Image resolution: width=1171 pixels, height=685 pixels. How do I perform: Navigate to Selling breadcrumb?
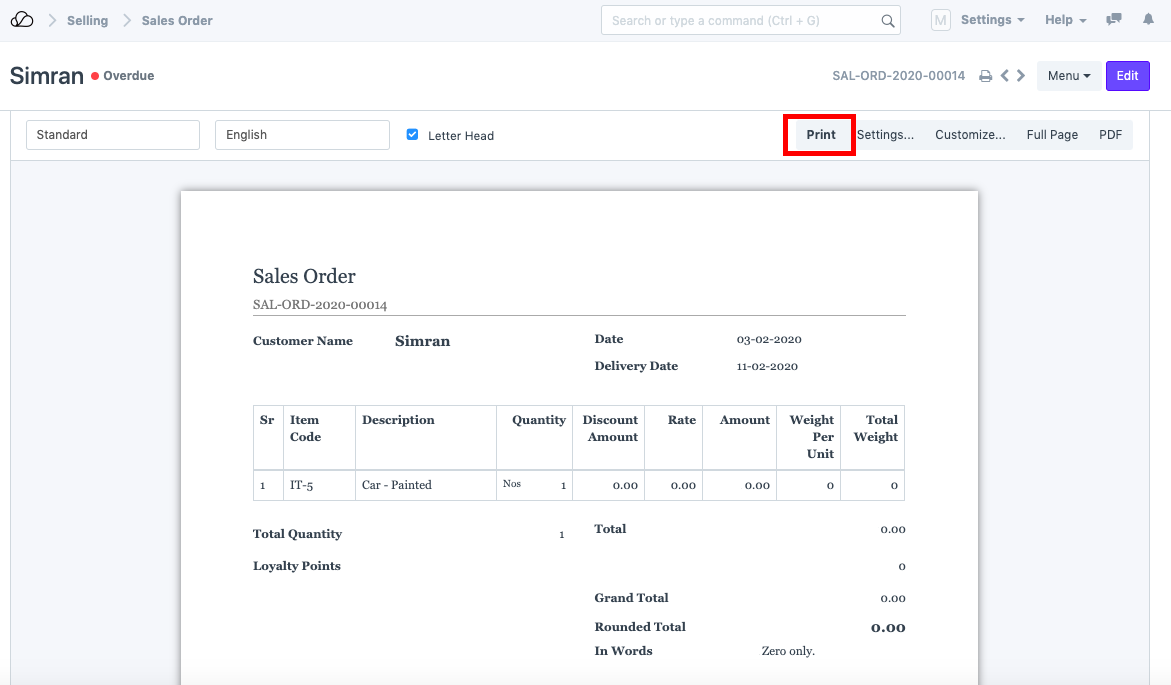click(x=87, y=20)
